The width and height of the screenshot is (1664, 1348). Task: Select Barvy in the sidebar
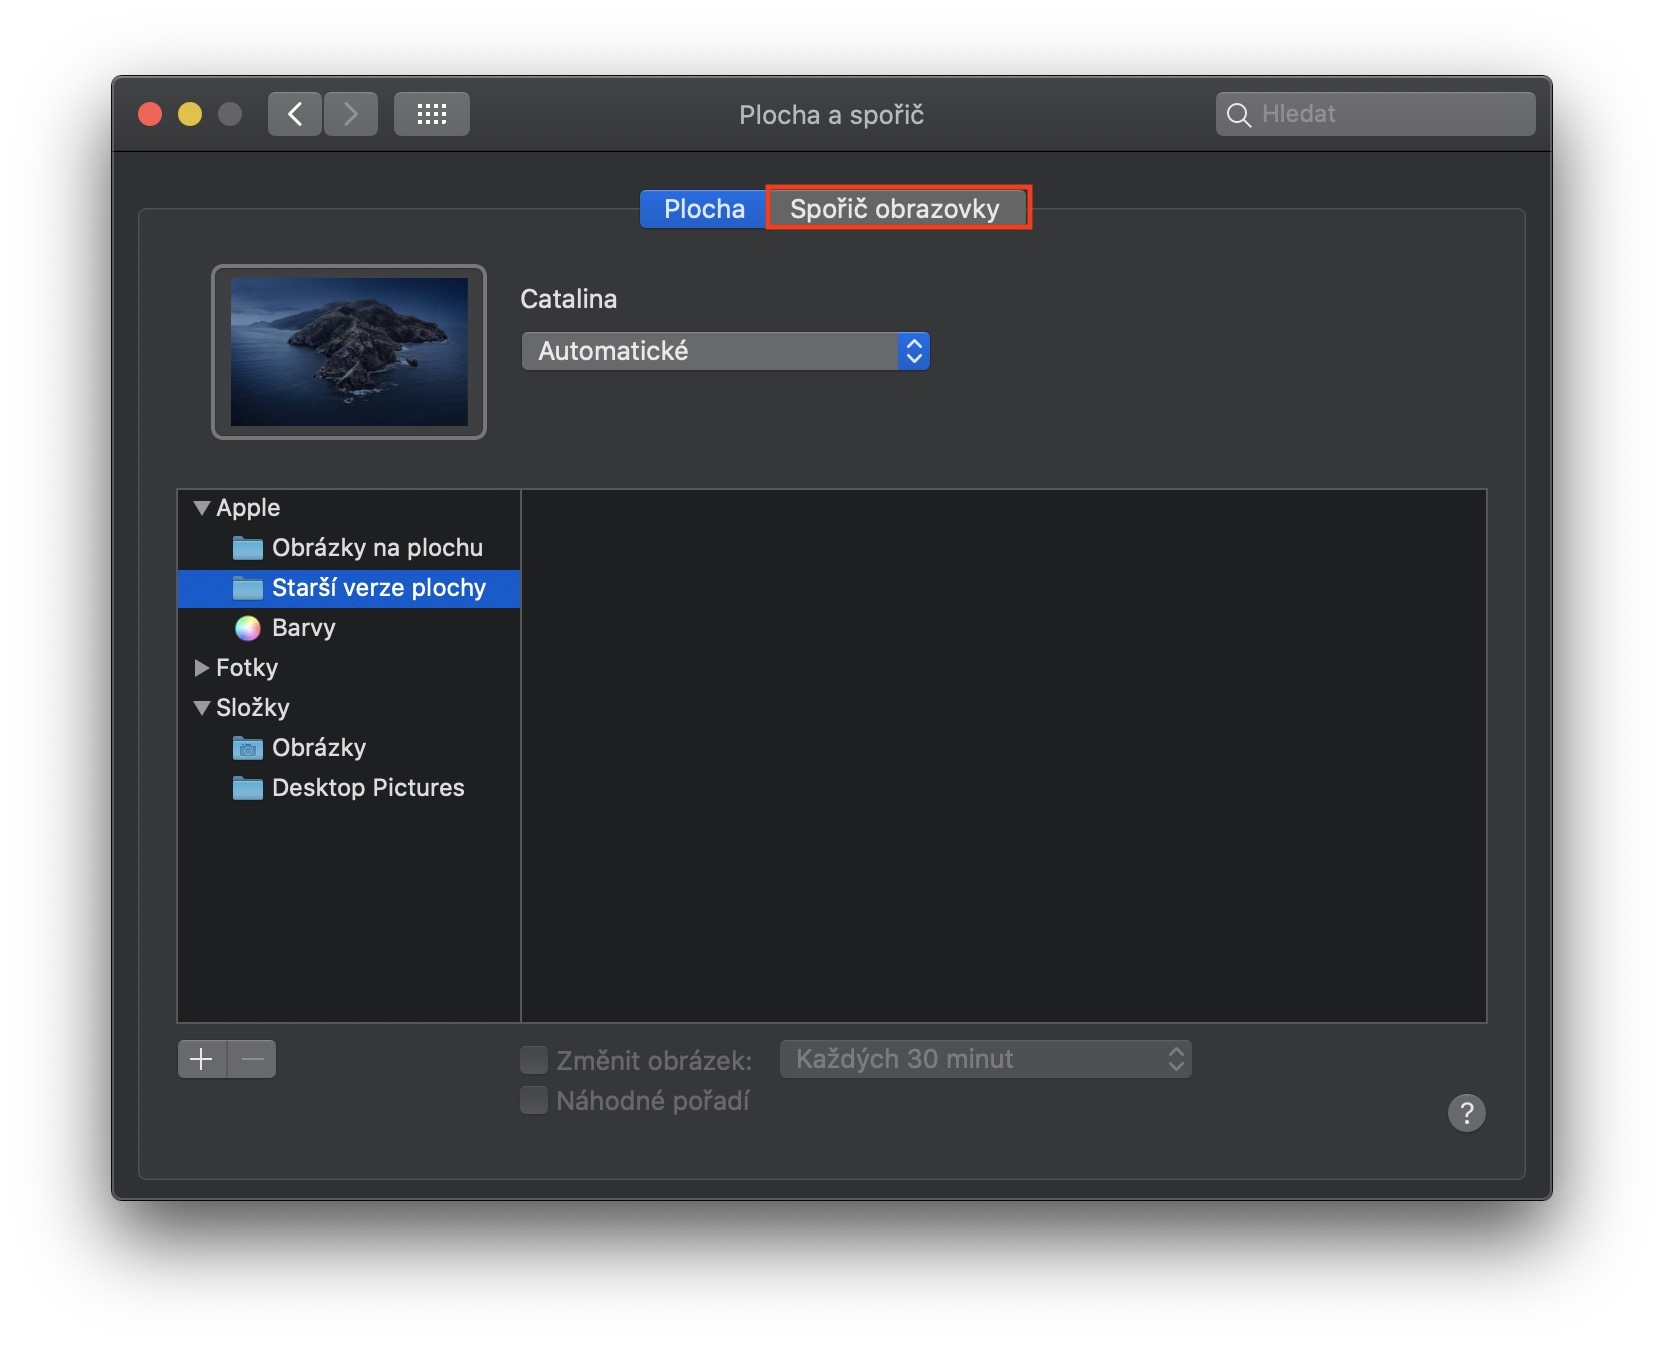click(349, 628)
